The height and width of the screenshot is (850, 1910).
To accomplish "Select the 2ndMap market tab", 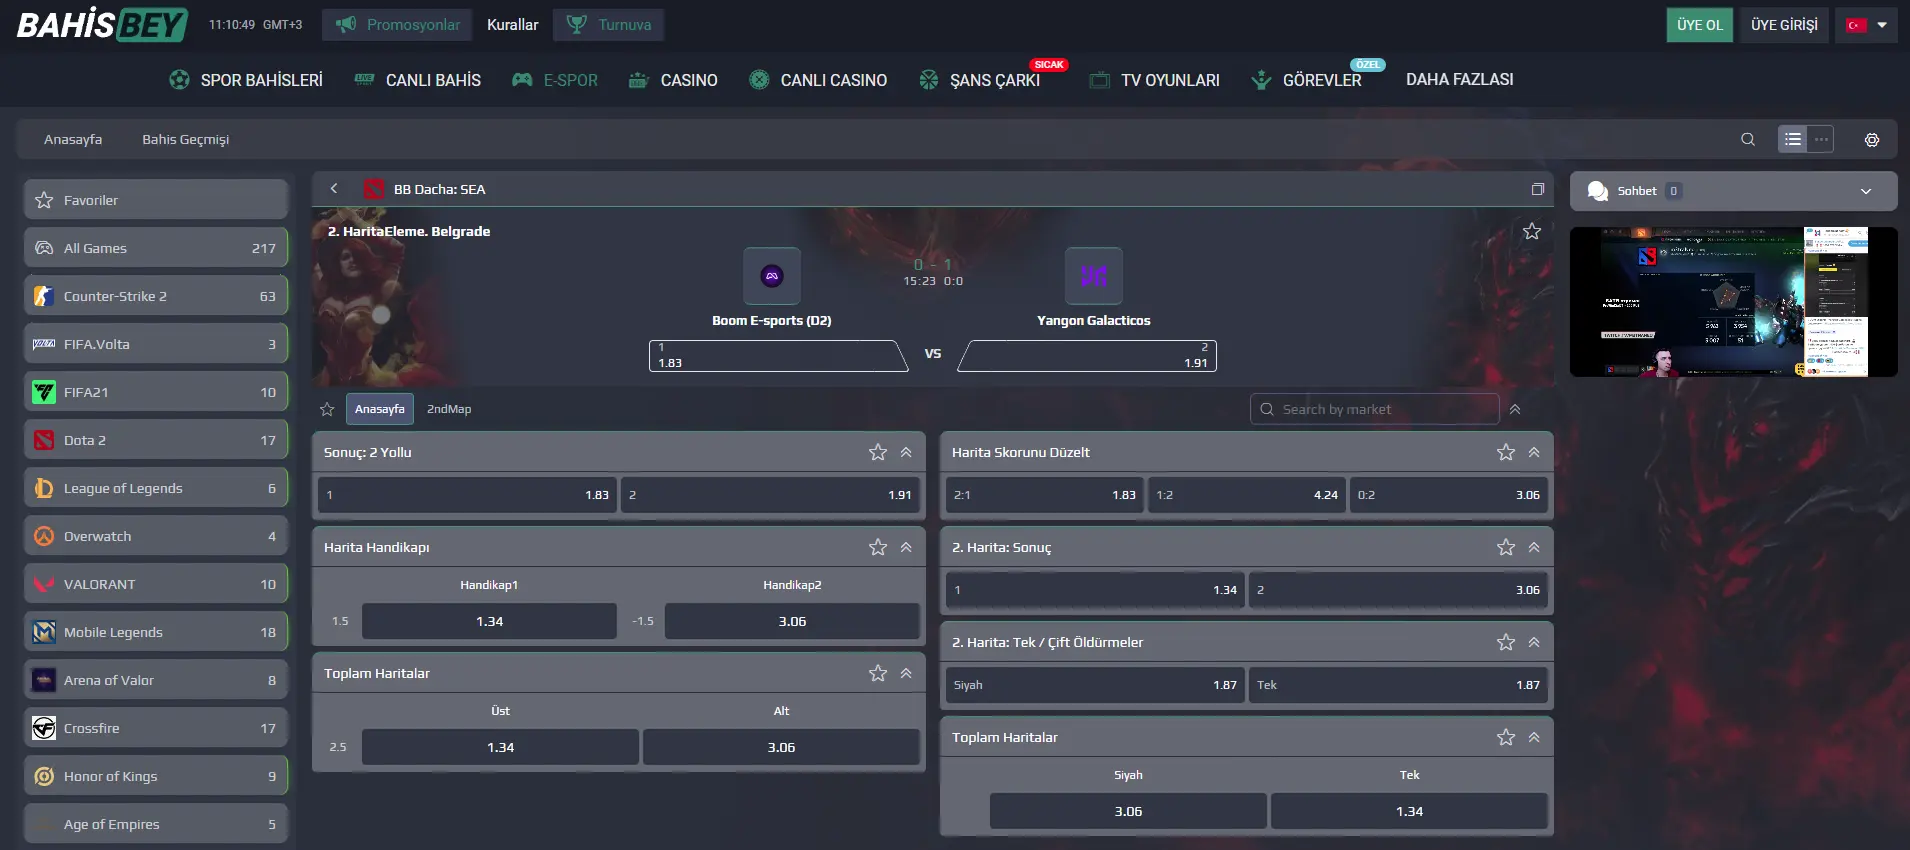I will (449, 409).
